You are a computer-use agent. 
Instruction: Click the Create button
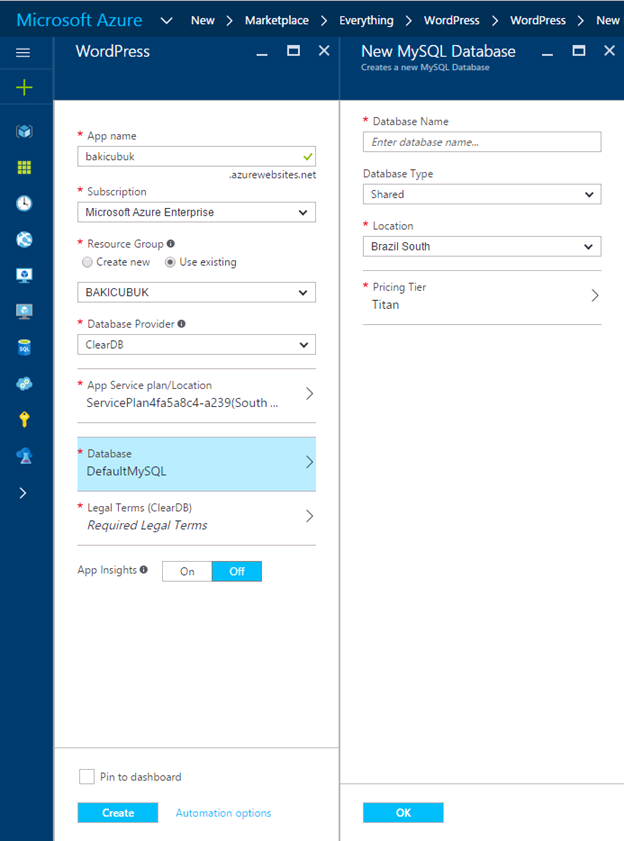[118, 813]
